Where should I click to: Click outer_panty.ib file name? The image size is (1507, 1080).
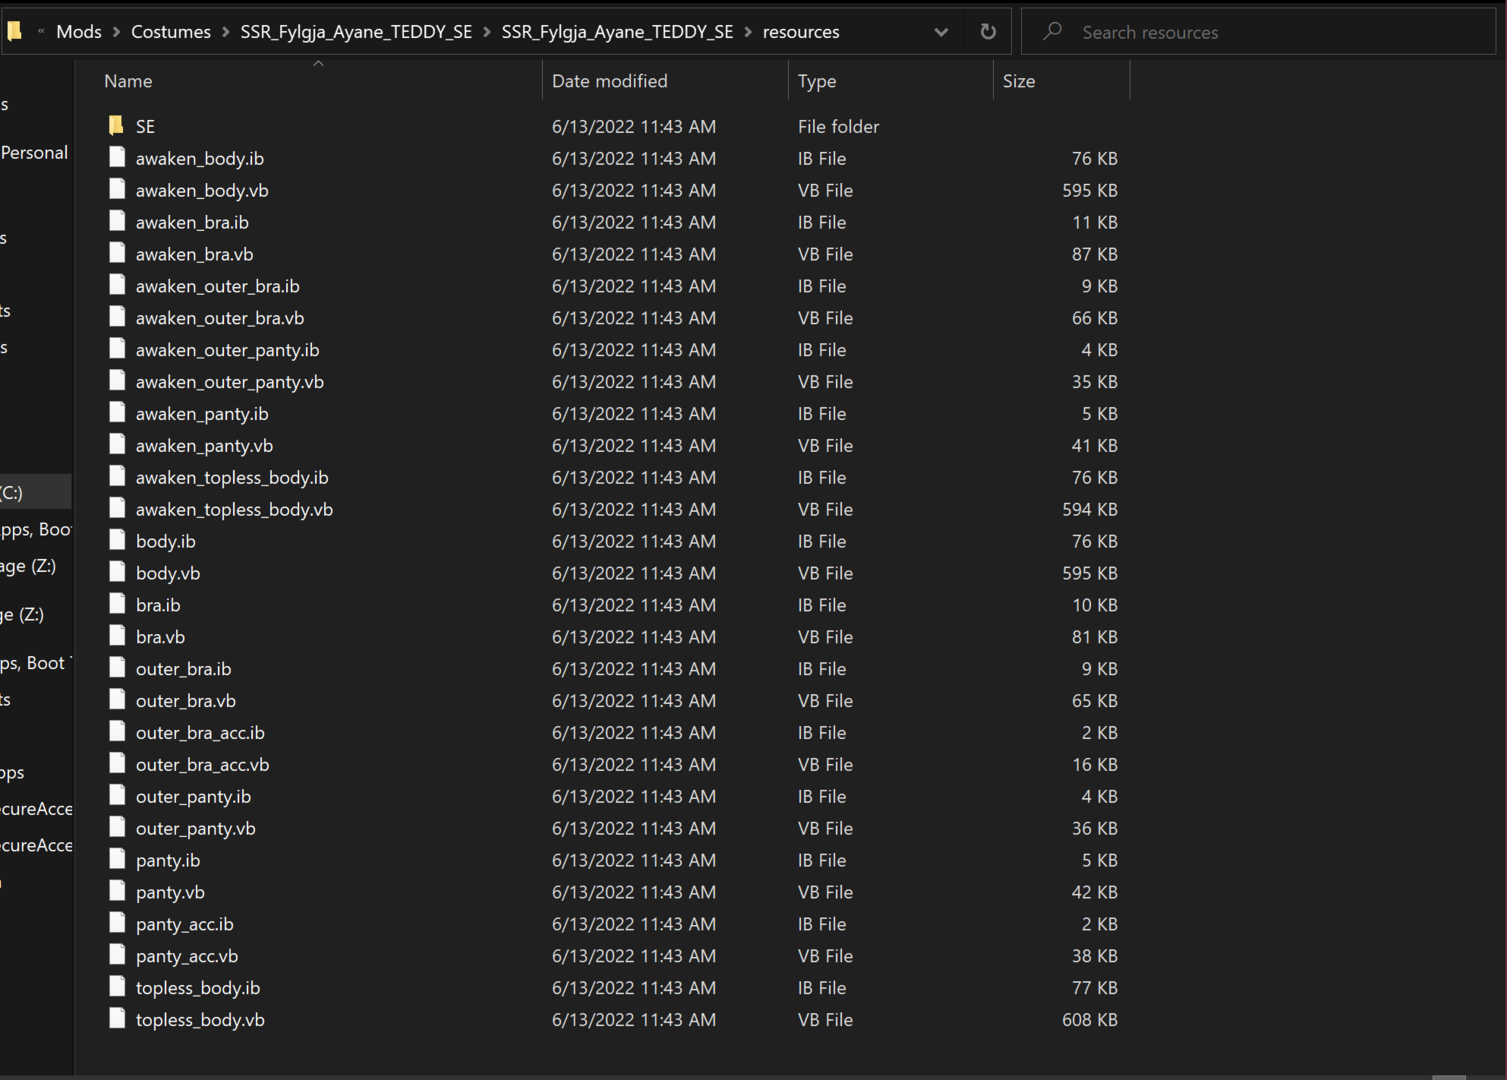click(193, 797)
